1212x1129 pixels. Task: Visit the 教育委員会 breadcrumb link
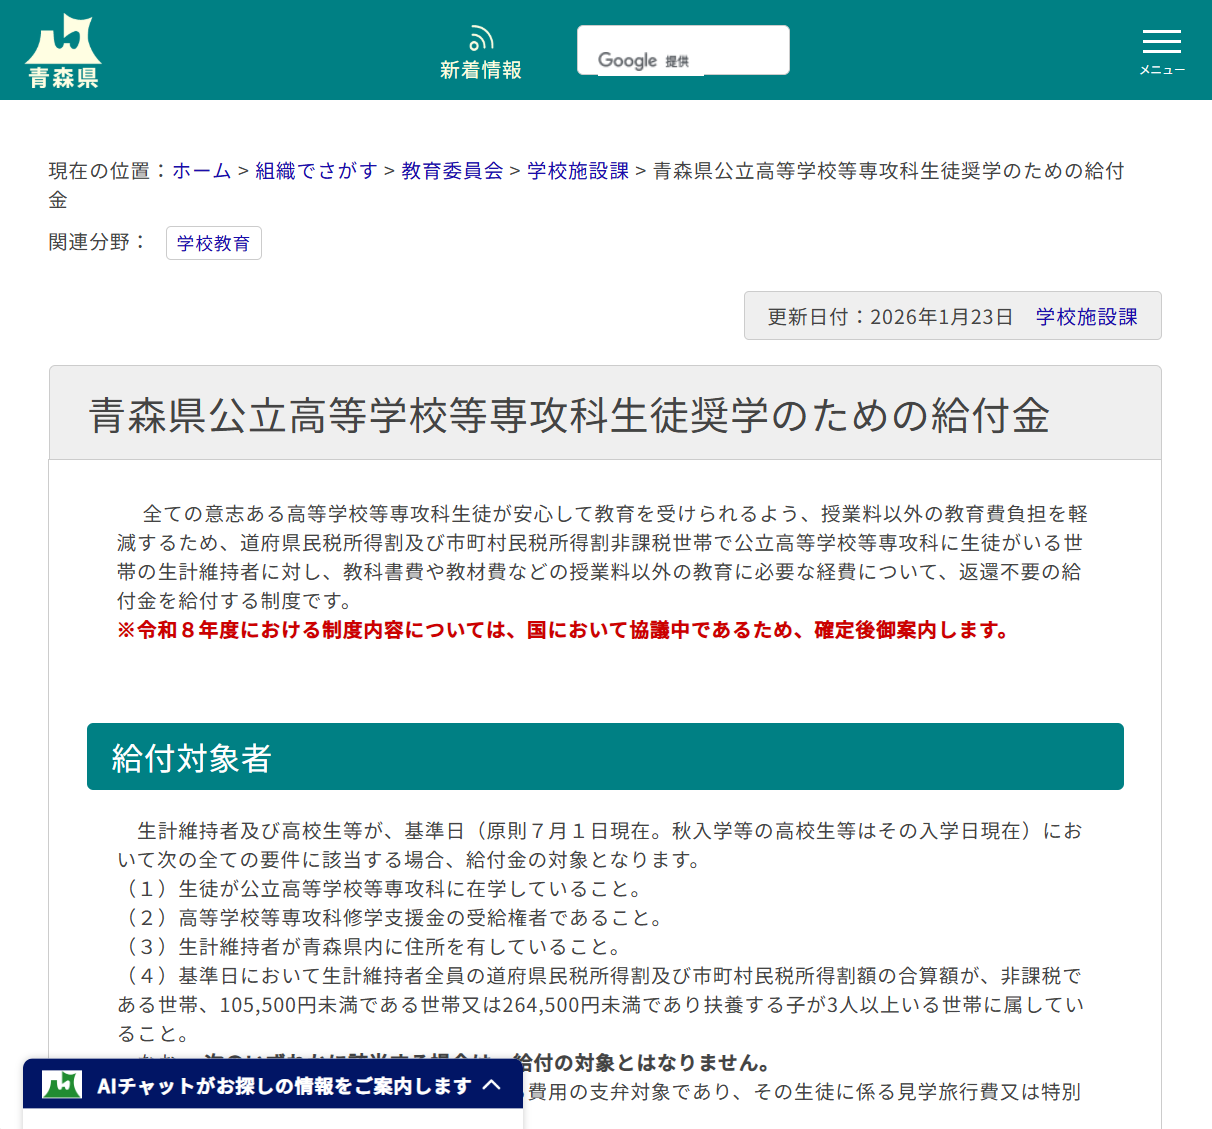tap(451, 171)
